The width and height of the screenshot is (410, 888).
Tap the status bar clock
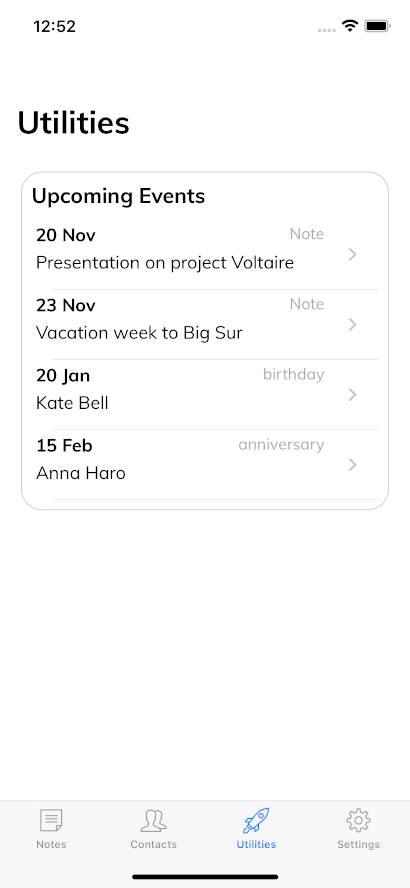click(x=54, y=27)
